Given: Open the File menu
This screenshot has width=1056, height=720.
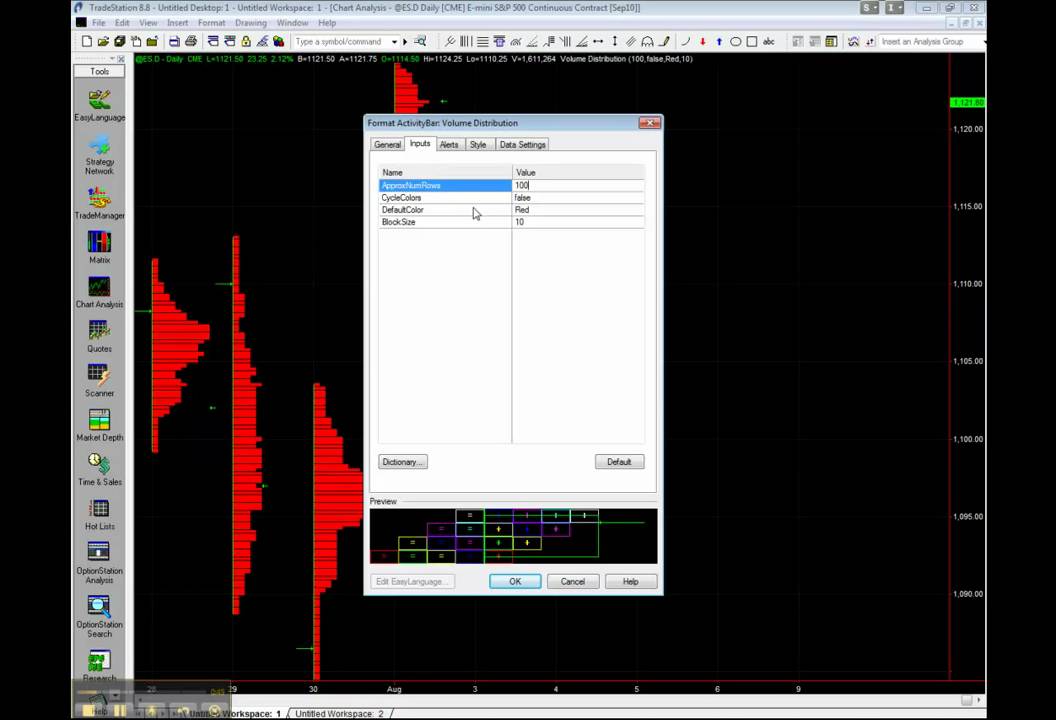Looking at the screenshot, I should click(x=98, y=23).
